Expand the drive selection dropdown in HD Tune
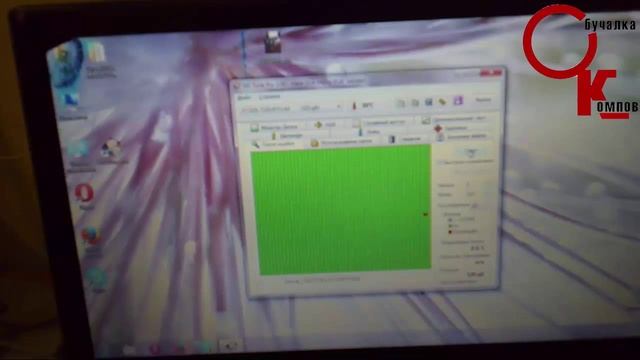The width and height of the screenshot is (640, 360). point(338,107)
